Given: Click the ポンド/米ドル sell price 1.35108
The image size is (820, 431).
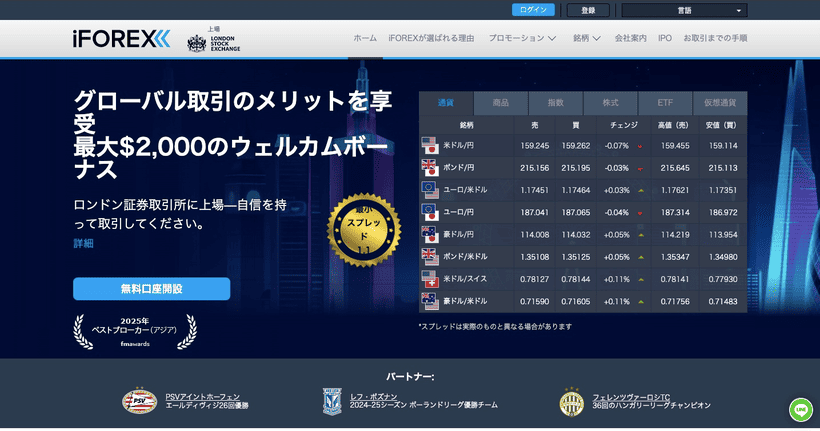Looking at the screenshot, I should [x=534, y=257].
